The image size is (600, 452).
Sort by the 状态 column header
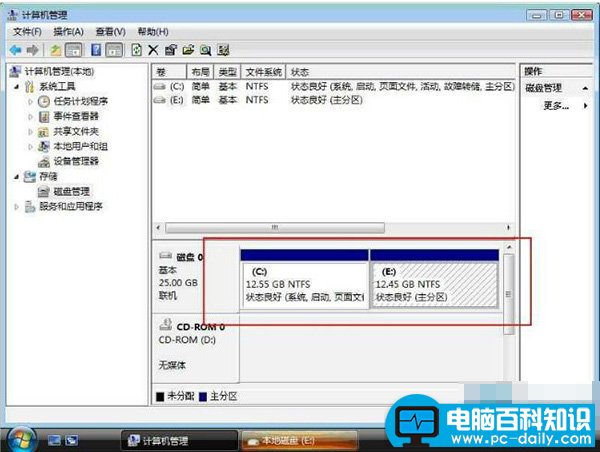(401, 72)
